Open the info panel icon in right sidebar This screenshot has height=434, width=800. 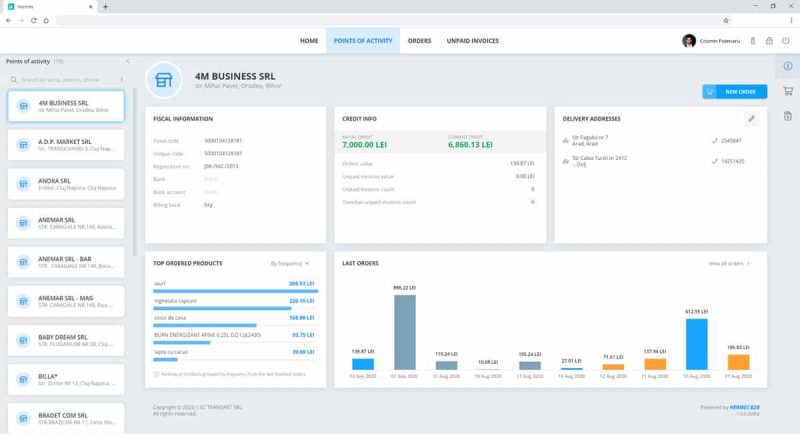(x=787, y=66)
